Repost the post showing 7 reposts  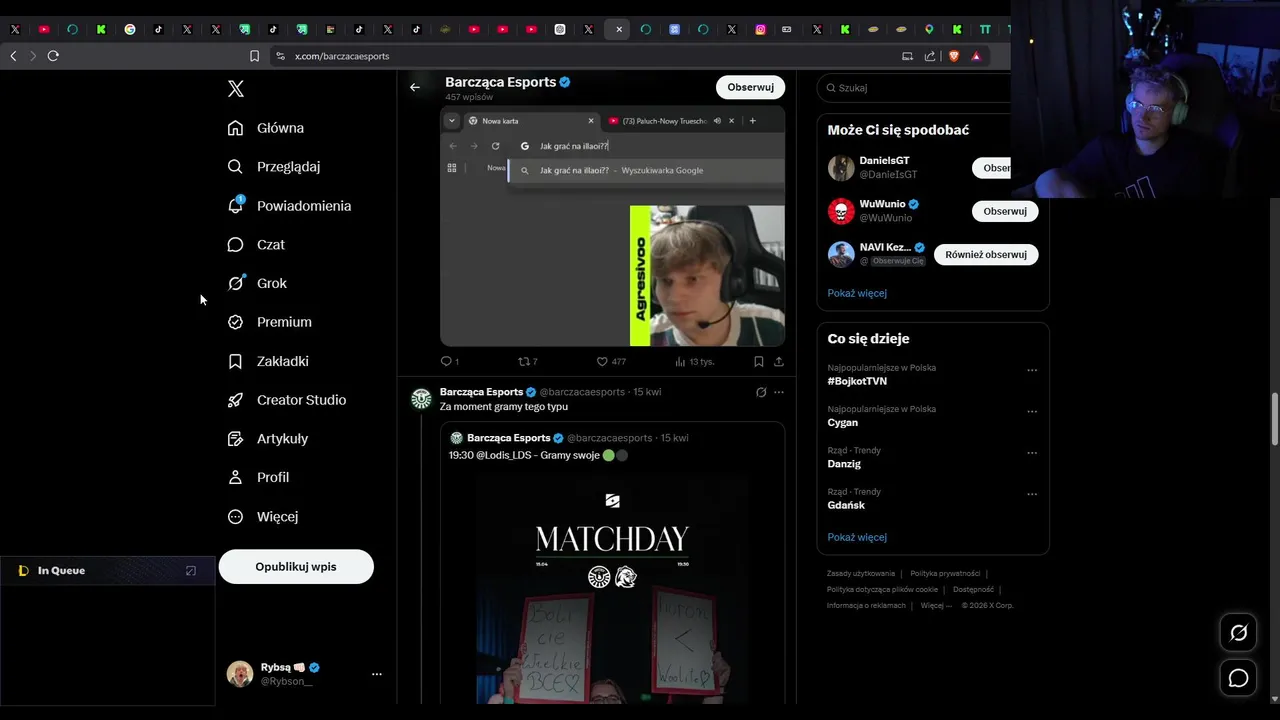click(x=527, y=362)
